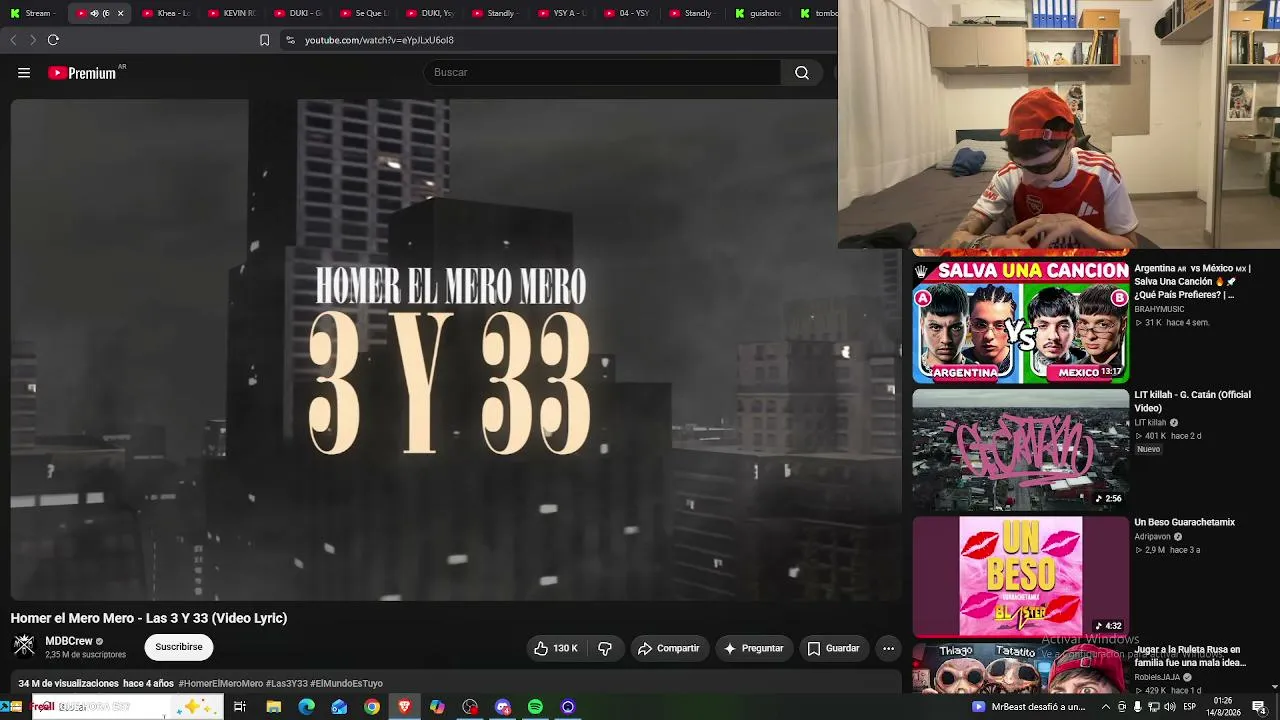This screenshot has width=1280, height=720.
Task: Switch to the Khea browser tab
Action: coord(167,13)
